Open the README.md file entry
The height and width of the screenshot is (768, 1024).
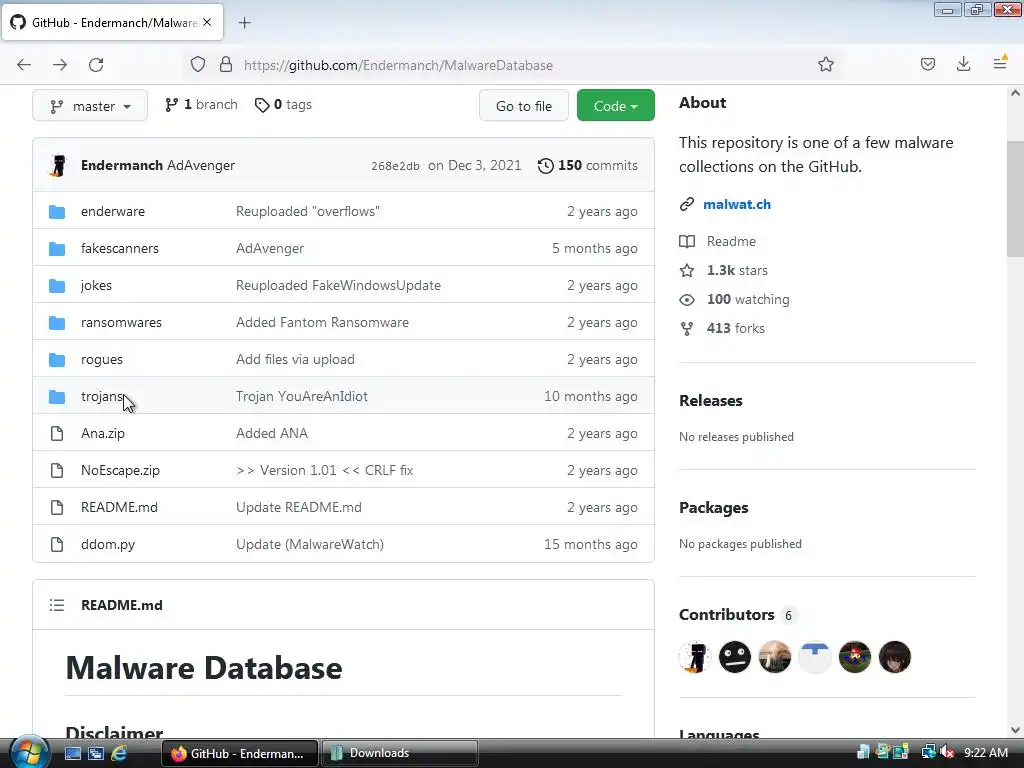click(120, 507)
